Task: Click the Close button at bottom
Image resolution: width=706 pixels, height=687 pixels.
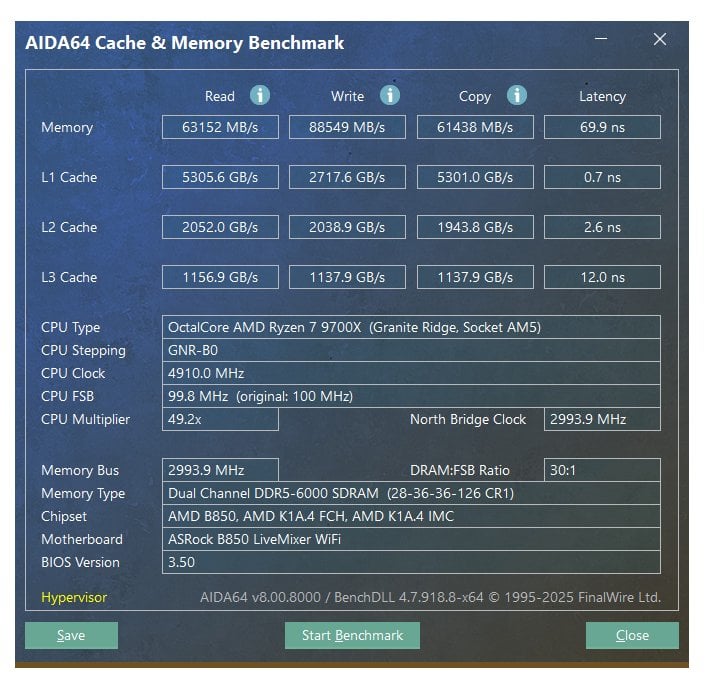Action: pos(632,635)
